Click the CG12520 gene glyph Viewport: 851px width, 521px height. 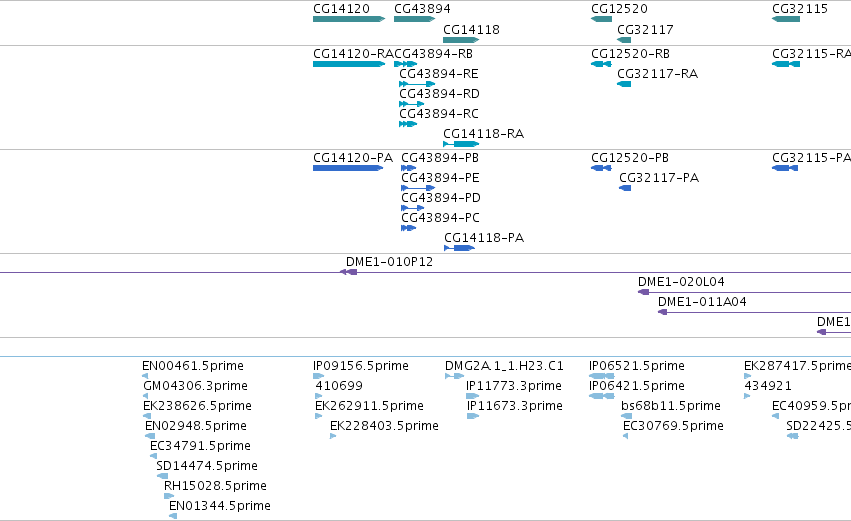tap(601, 19)
